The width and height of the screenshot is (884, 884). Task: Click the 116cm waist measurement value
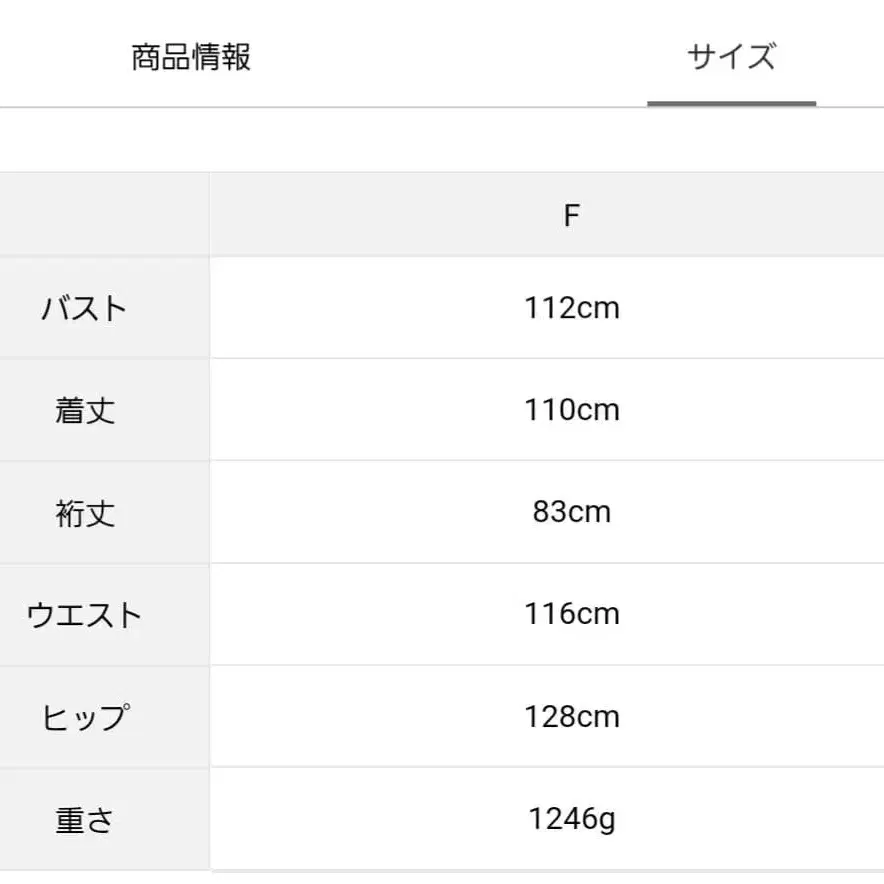point(572,613)
